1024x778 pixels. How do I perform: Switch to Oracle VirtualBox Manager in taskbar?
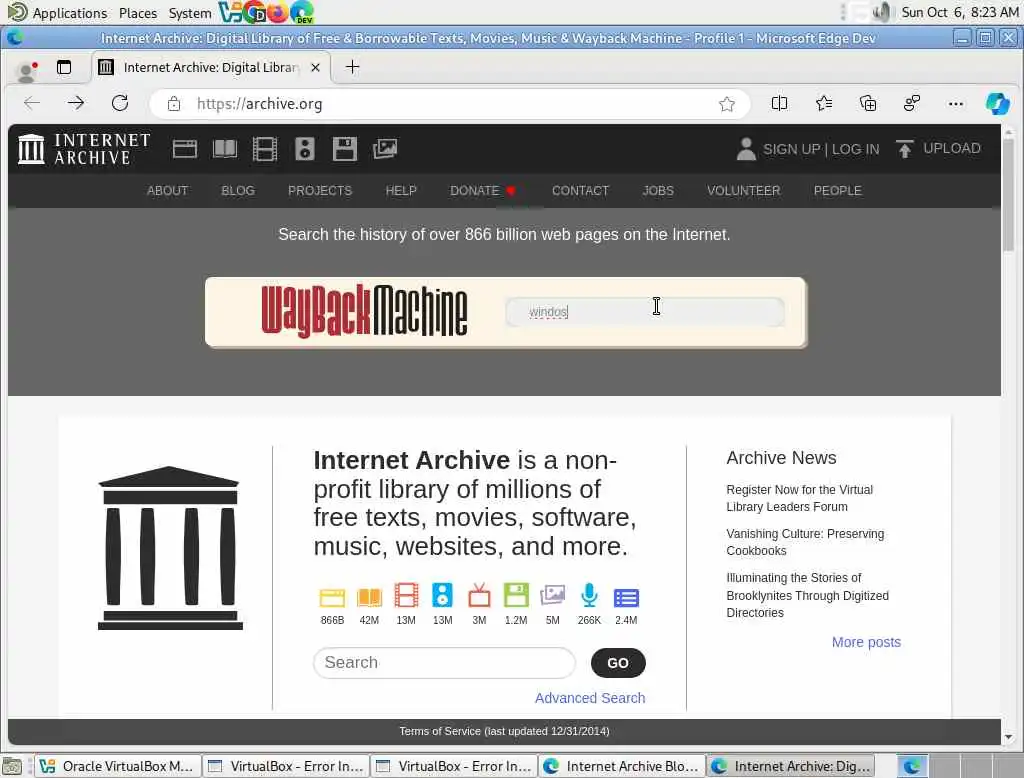[x=118, y=766]
